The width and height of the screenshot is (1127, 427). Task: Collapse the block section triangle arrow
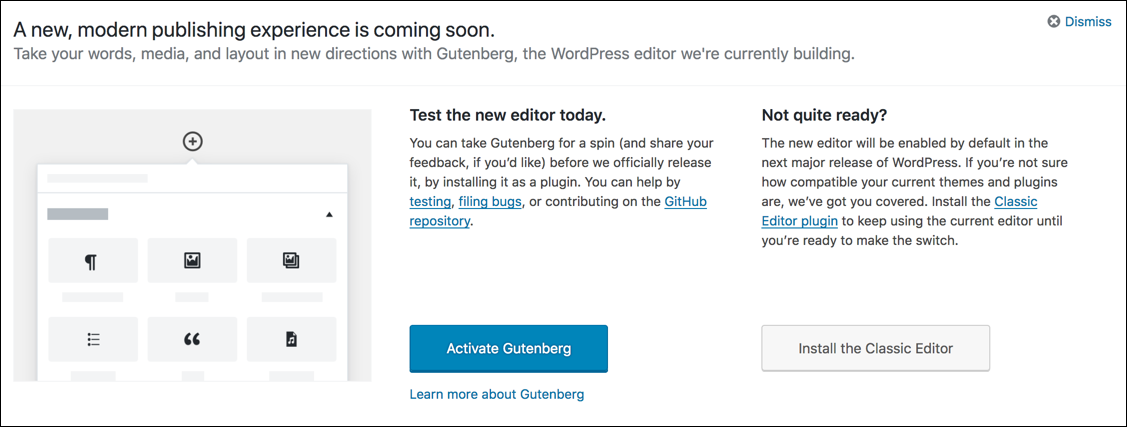pyautogui.click(x=329, y=214)
